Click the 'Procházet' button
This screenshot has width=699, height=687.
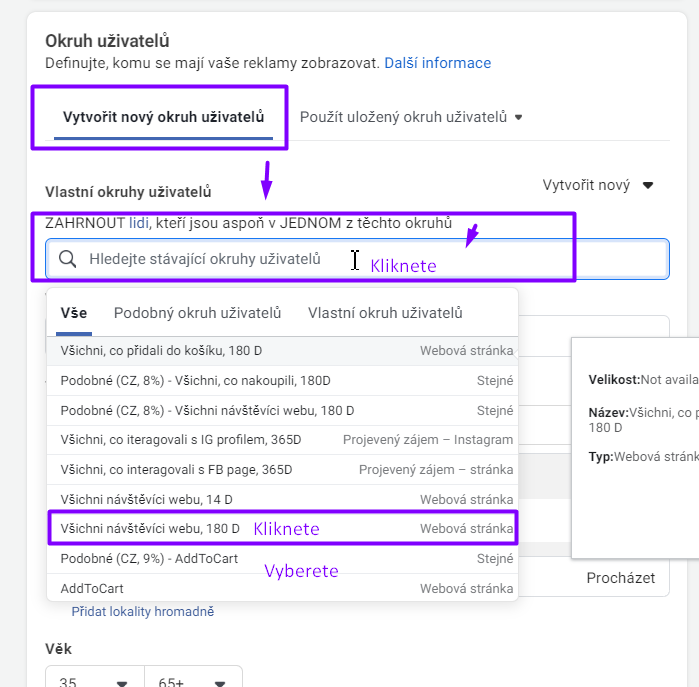pyautogui.click(x=621, y=578)
